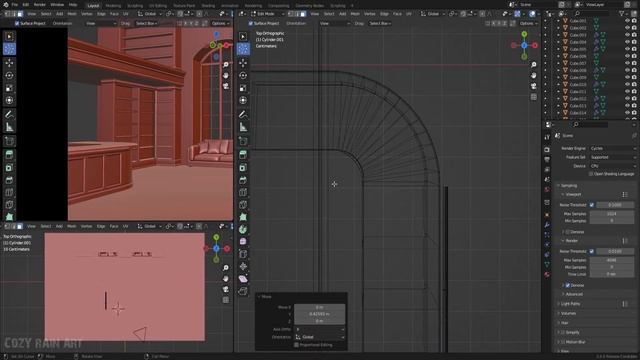Open the Tool properties tab

pyautogui.click(x=547, y=138)
